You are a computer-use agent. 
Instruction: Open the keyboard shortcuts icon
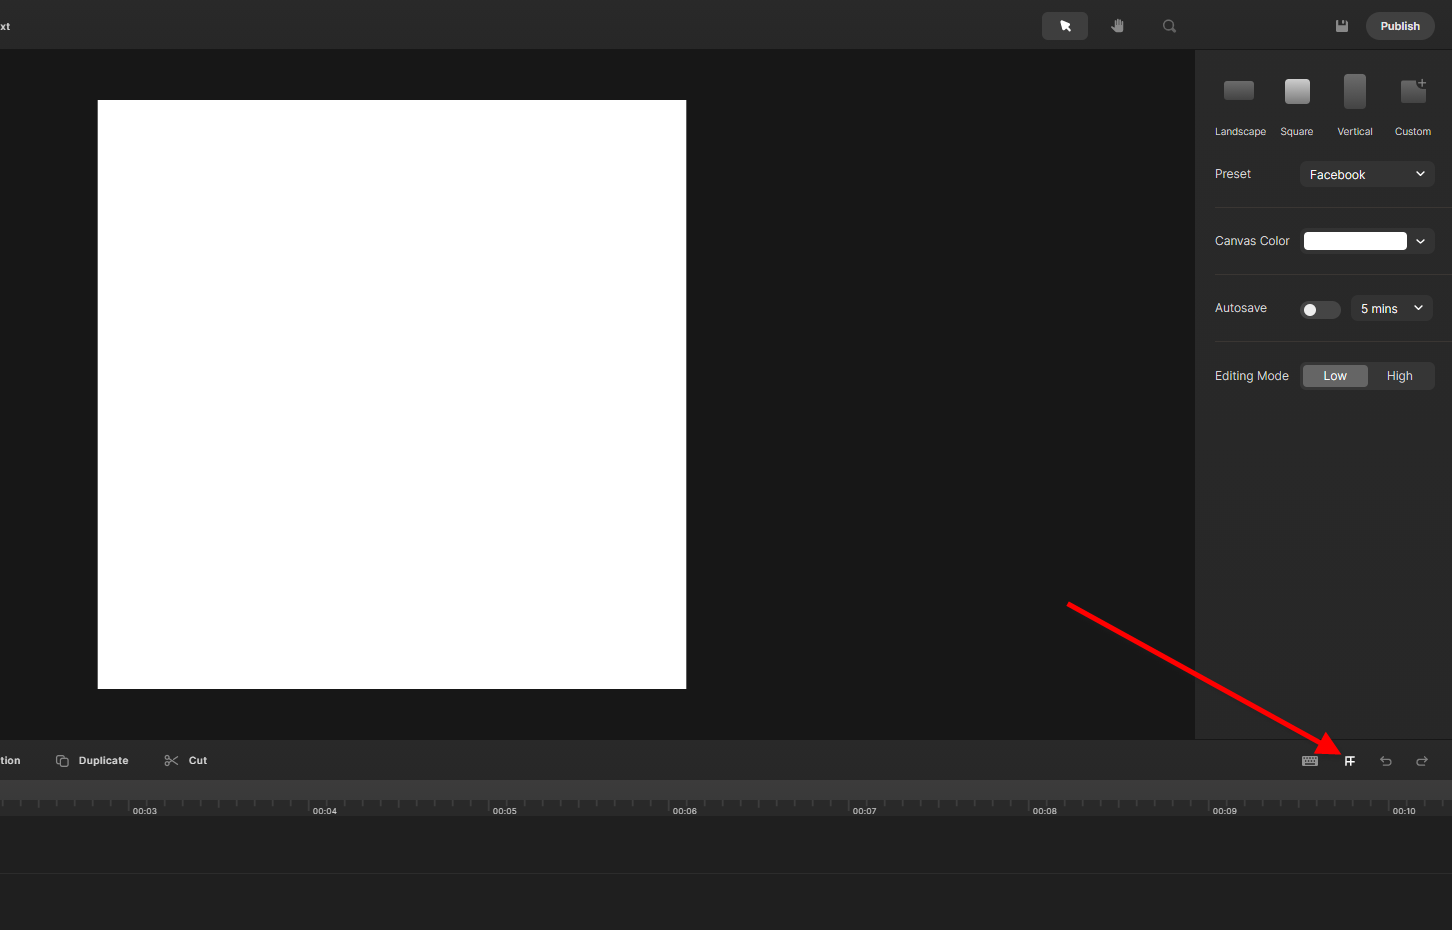(1310, 761)
